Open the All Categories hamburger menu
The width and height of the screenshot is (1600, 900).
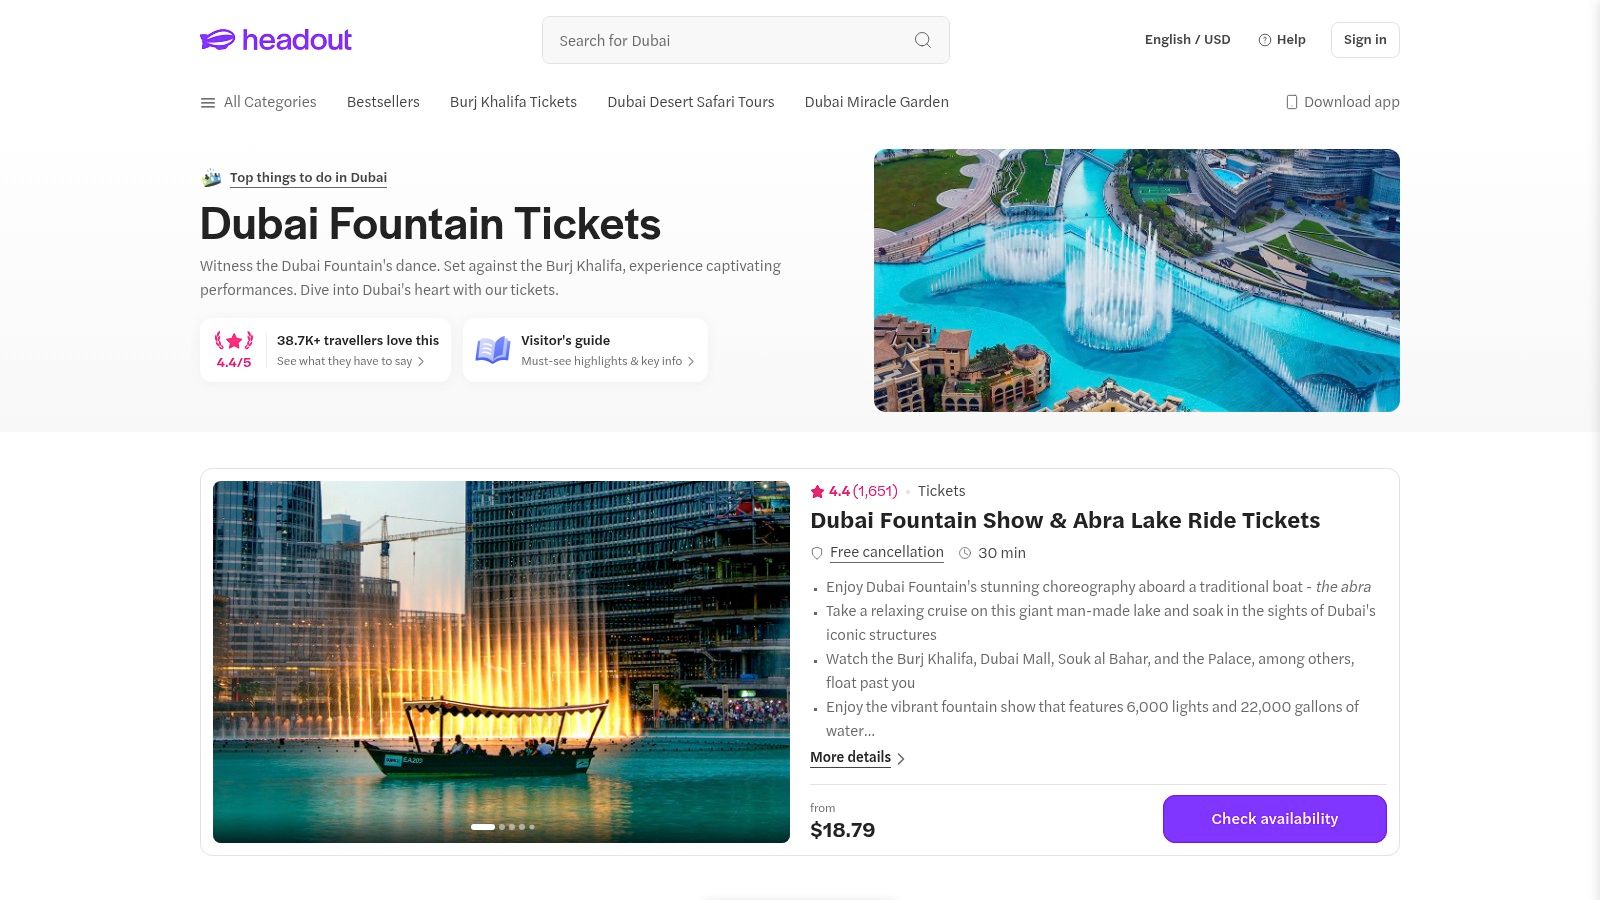pyautogui.click(x=208, y=102)
